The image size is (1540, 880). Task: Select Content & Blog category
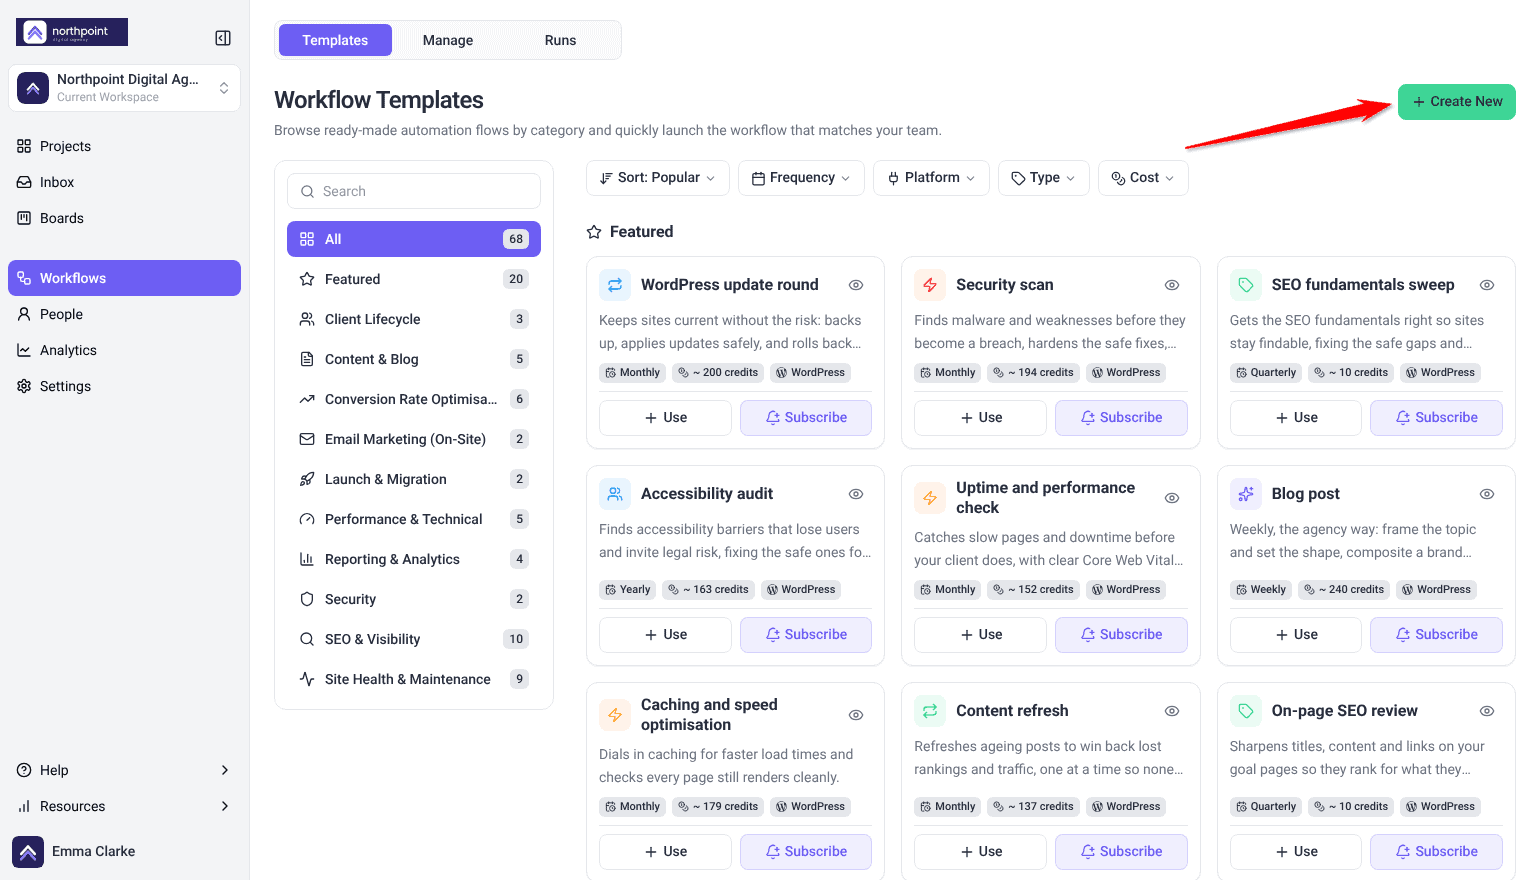pyautogui.click(x=414, y=359)
